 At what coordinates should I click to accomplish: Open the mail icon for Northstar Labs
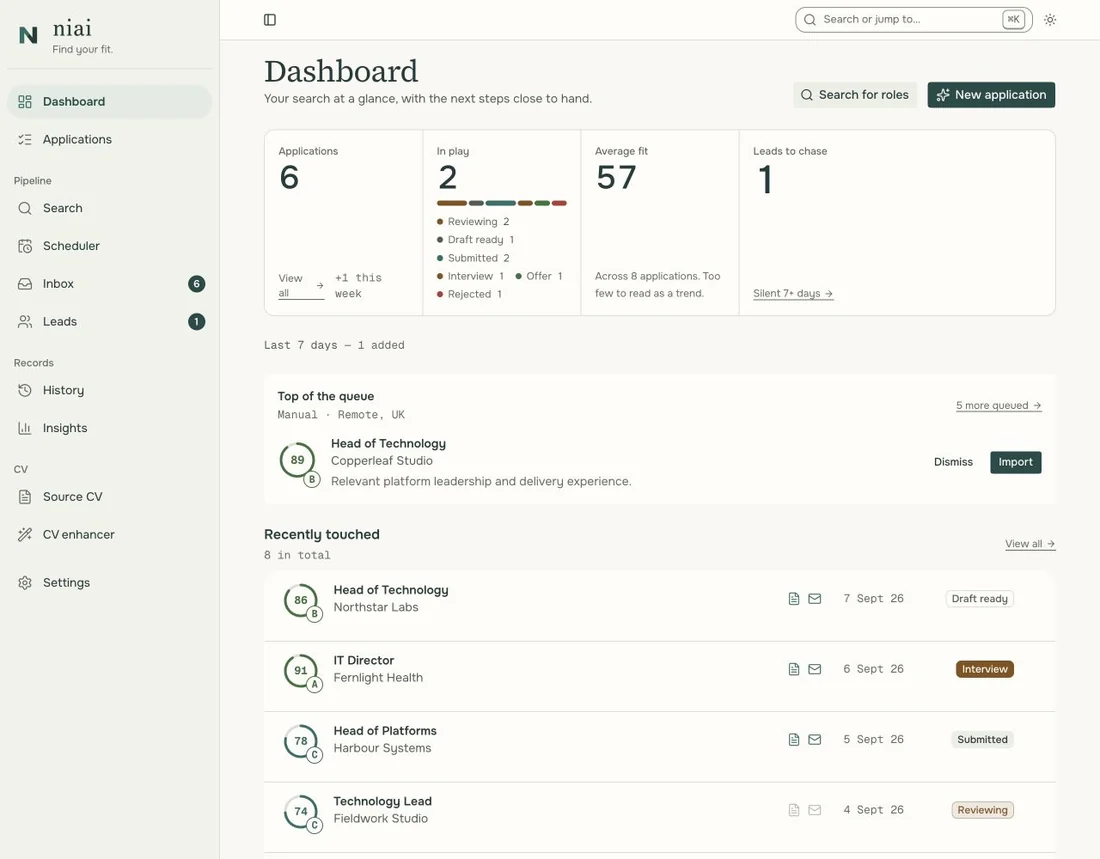coord(814,599)
